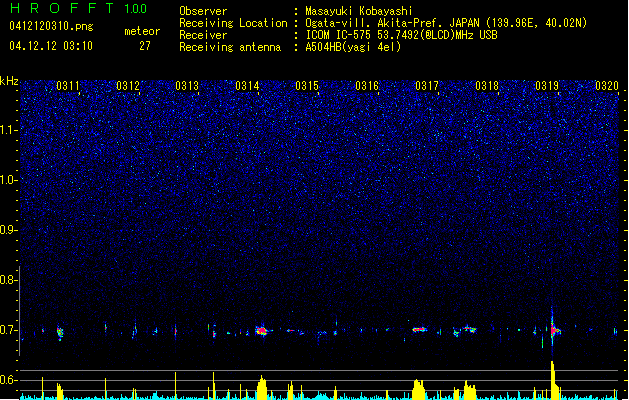Click the echo blob just before 0311

click(60, 333)
